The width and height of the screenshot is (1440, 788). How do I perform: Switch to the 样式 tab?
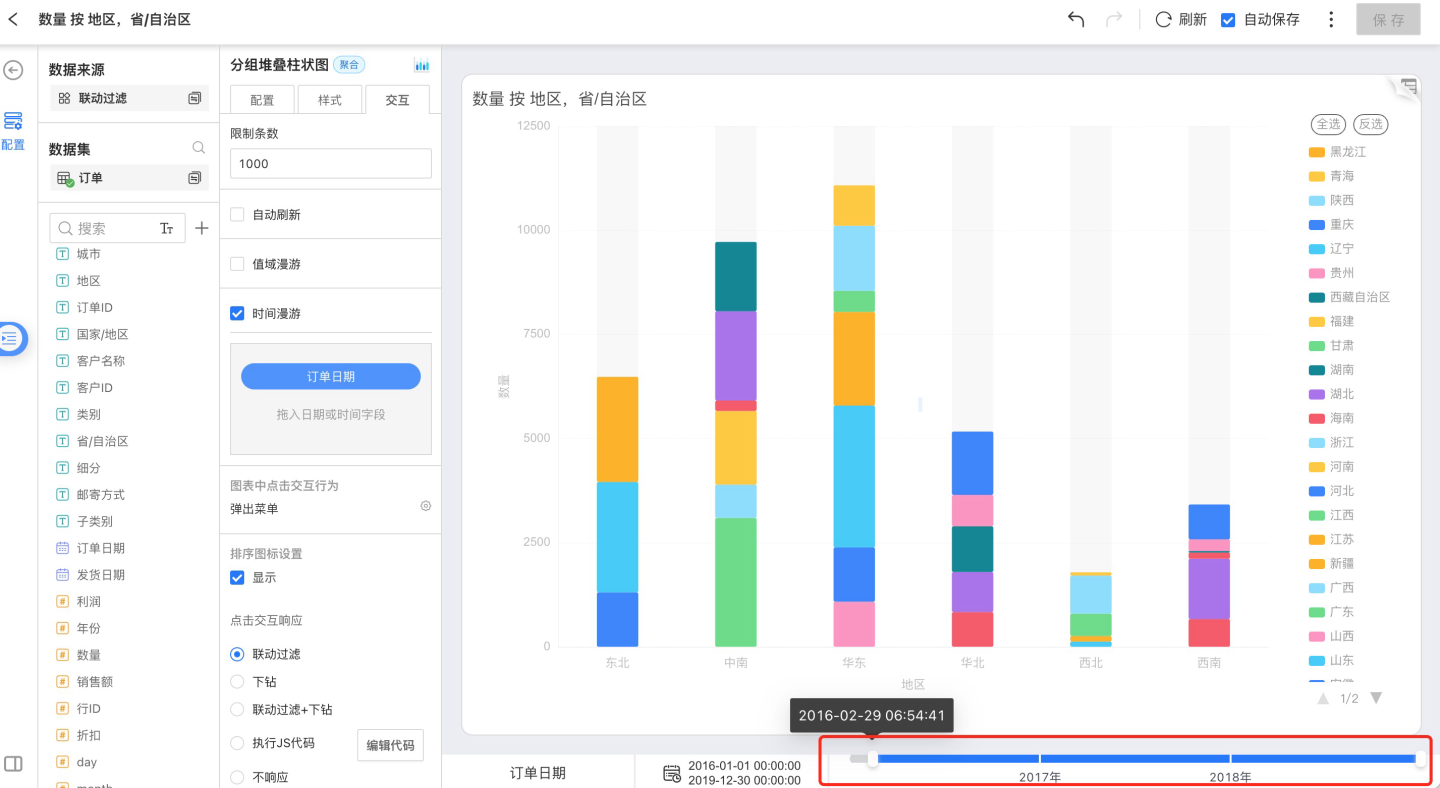330,100
